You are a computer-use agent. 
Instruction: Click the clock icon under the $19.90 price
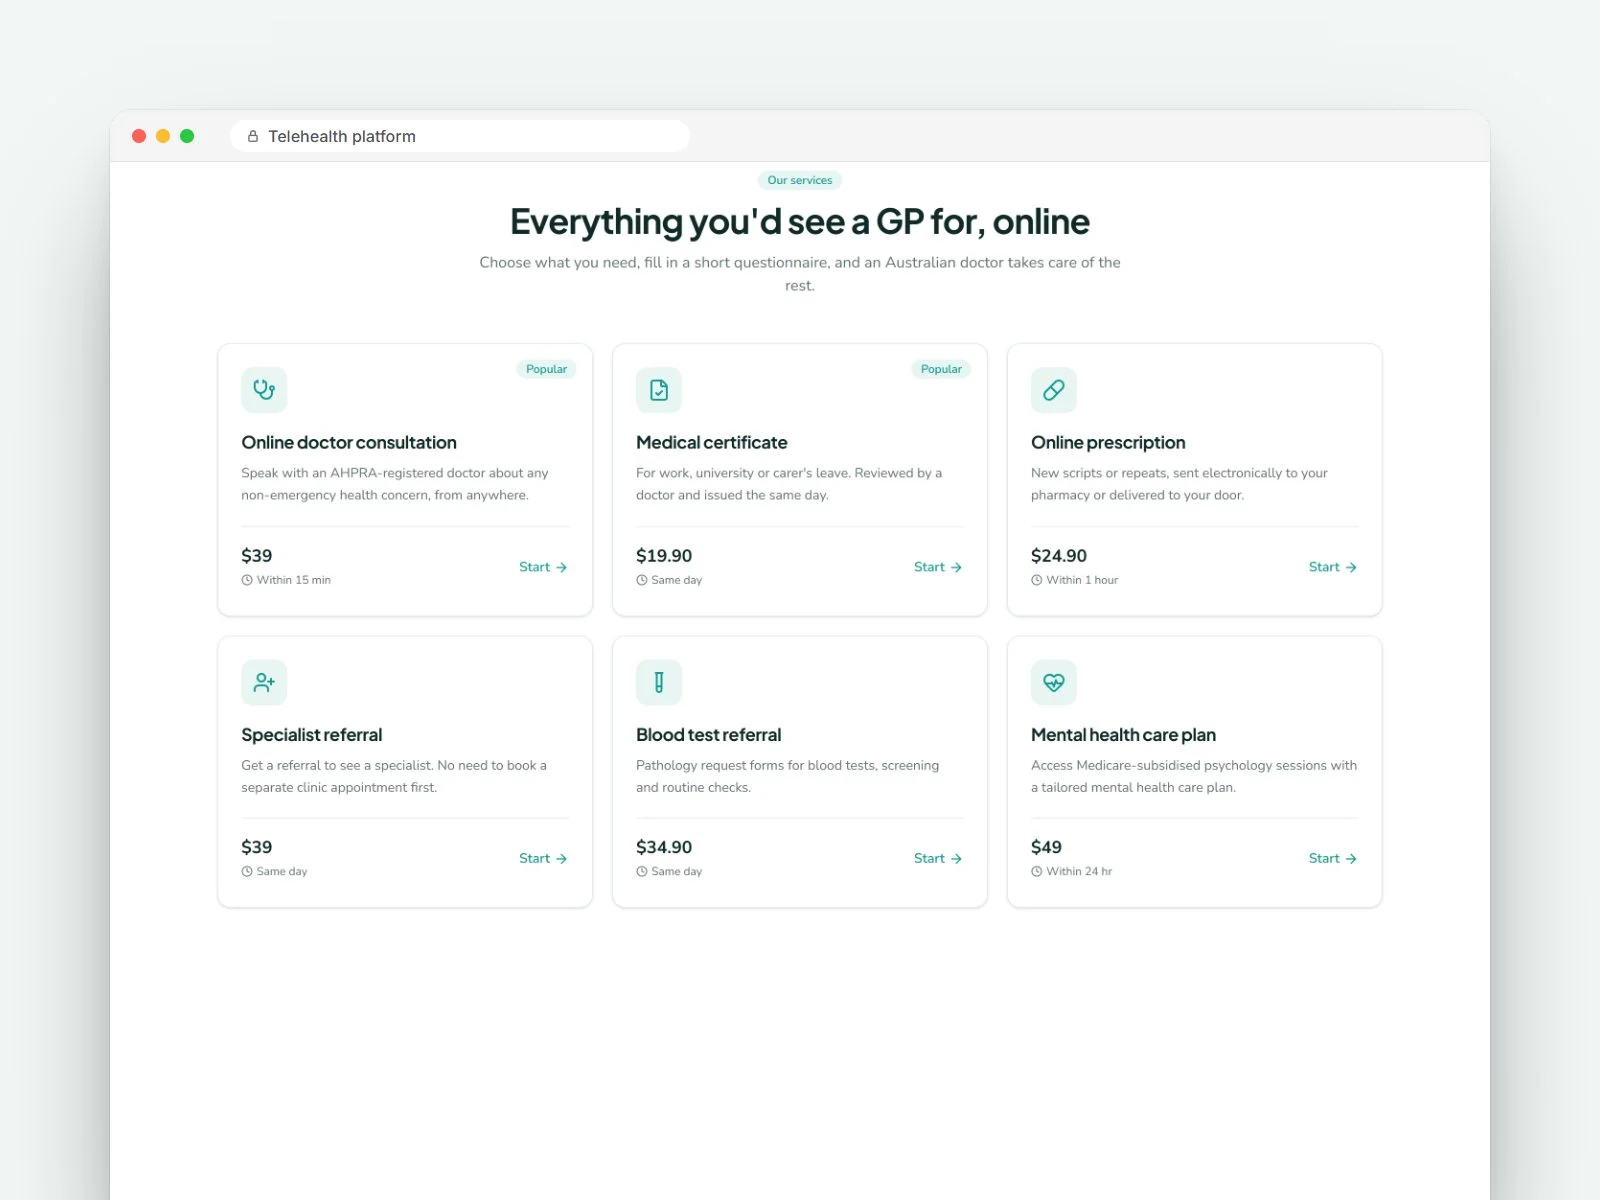(x=642, y=580)
